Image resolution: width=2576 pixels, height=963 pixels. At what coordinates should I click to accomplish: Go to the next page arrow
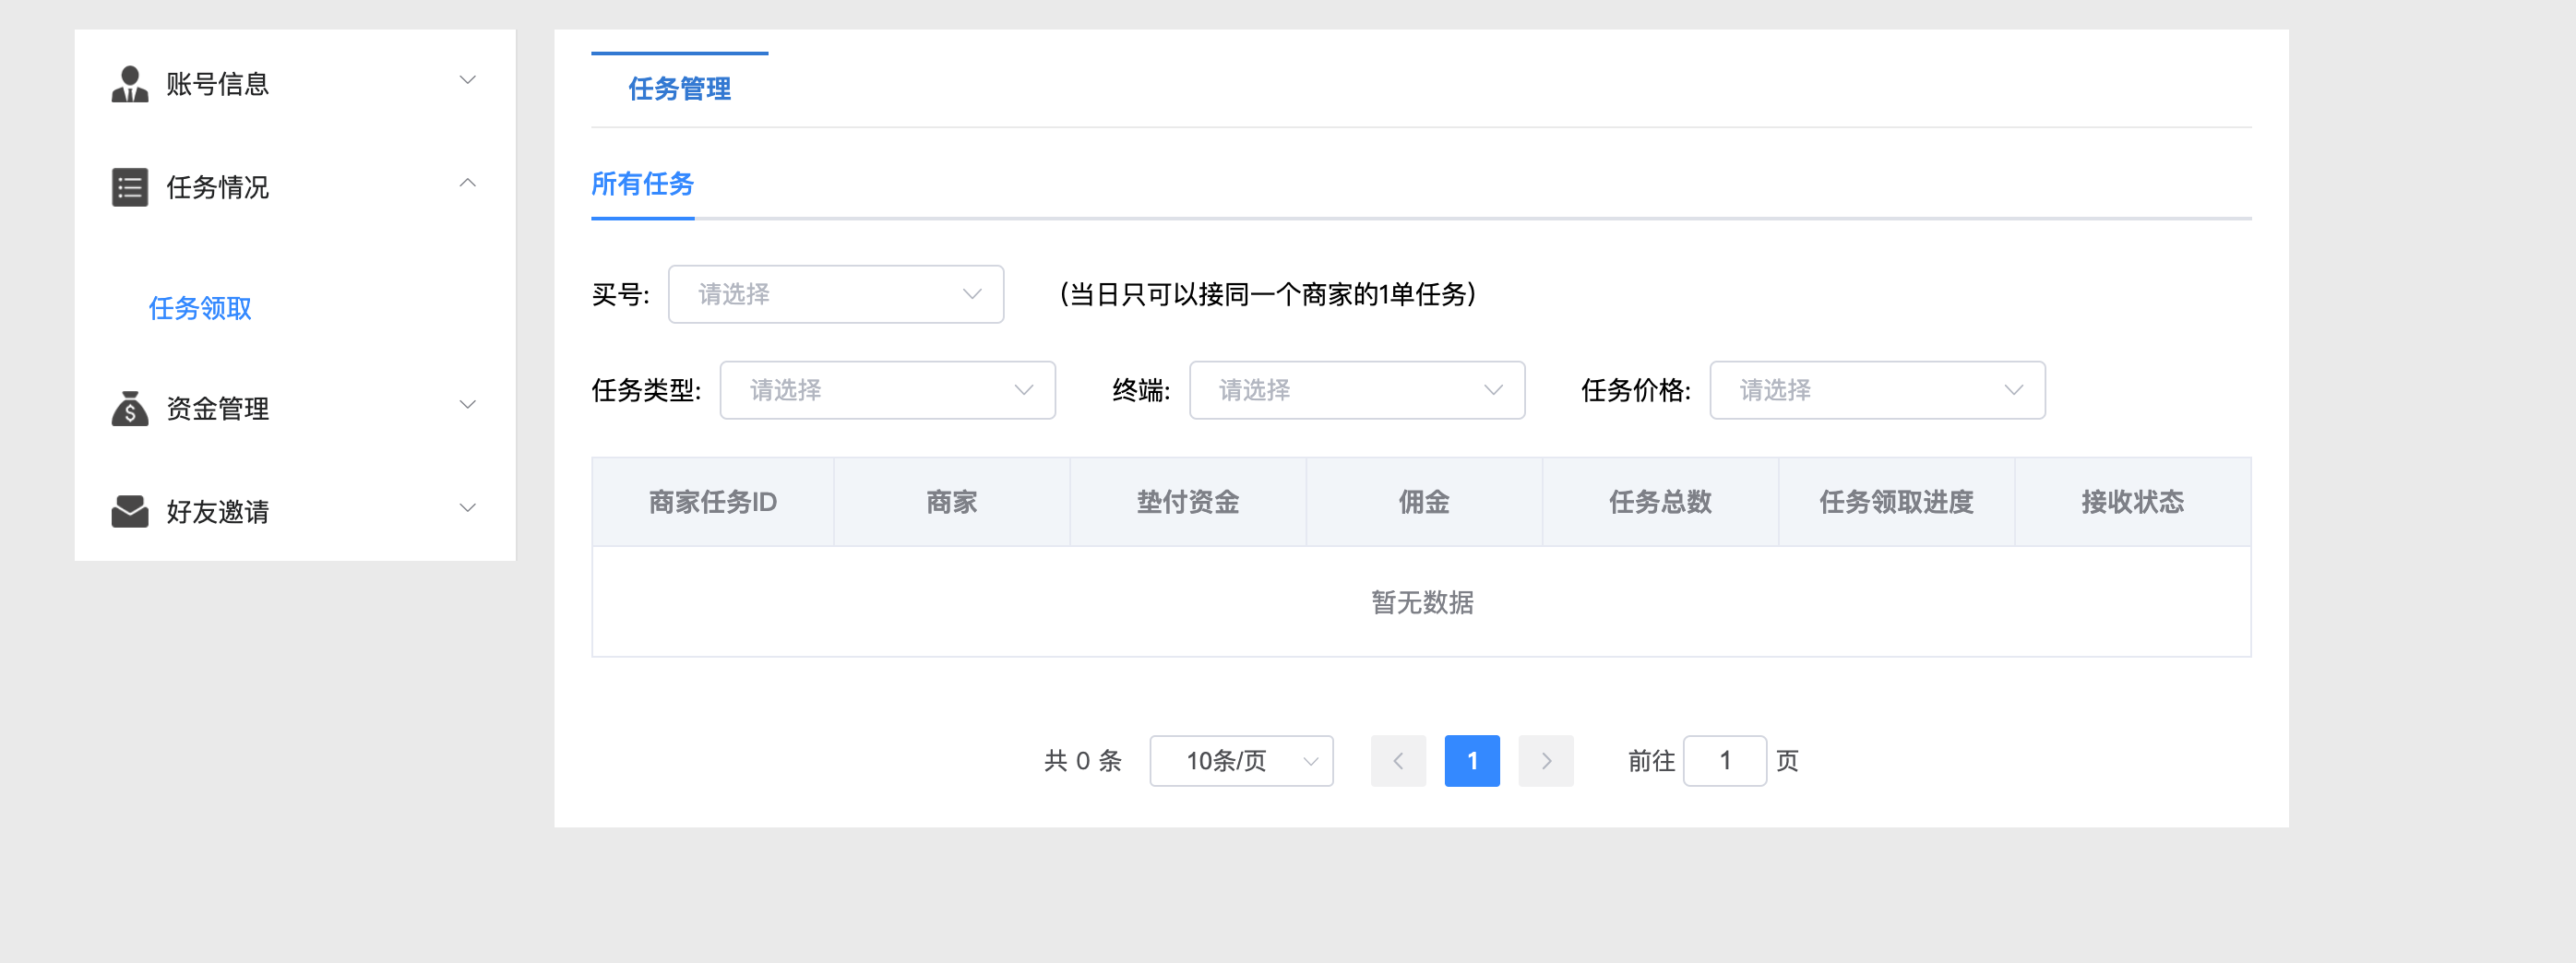(1546, 761)
